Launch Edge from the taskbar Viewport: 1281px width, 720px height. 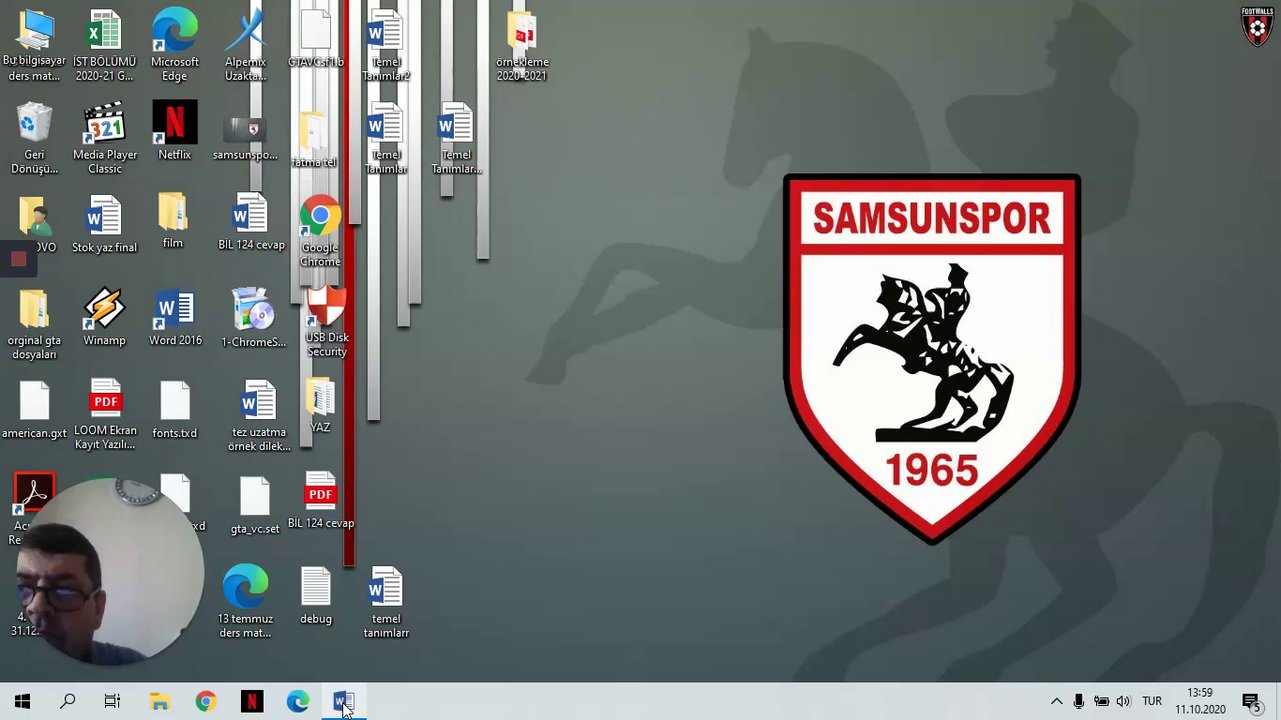click(298, 702)
